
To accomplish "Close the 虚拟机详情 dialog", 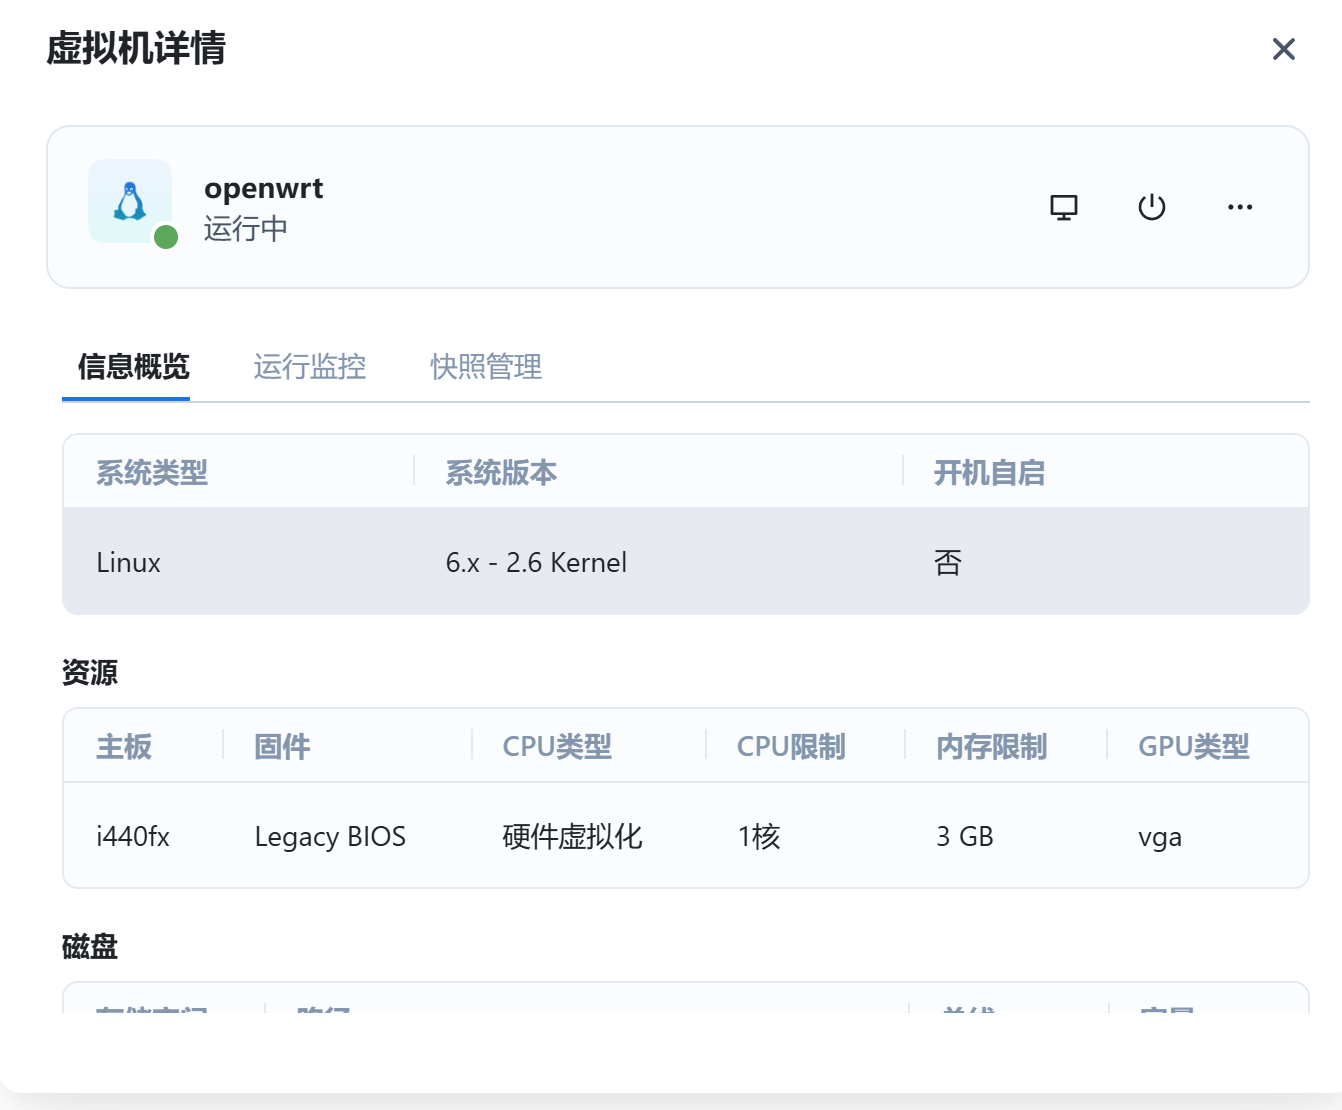I will (1283, 49).
